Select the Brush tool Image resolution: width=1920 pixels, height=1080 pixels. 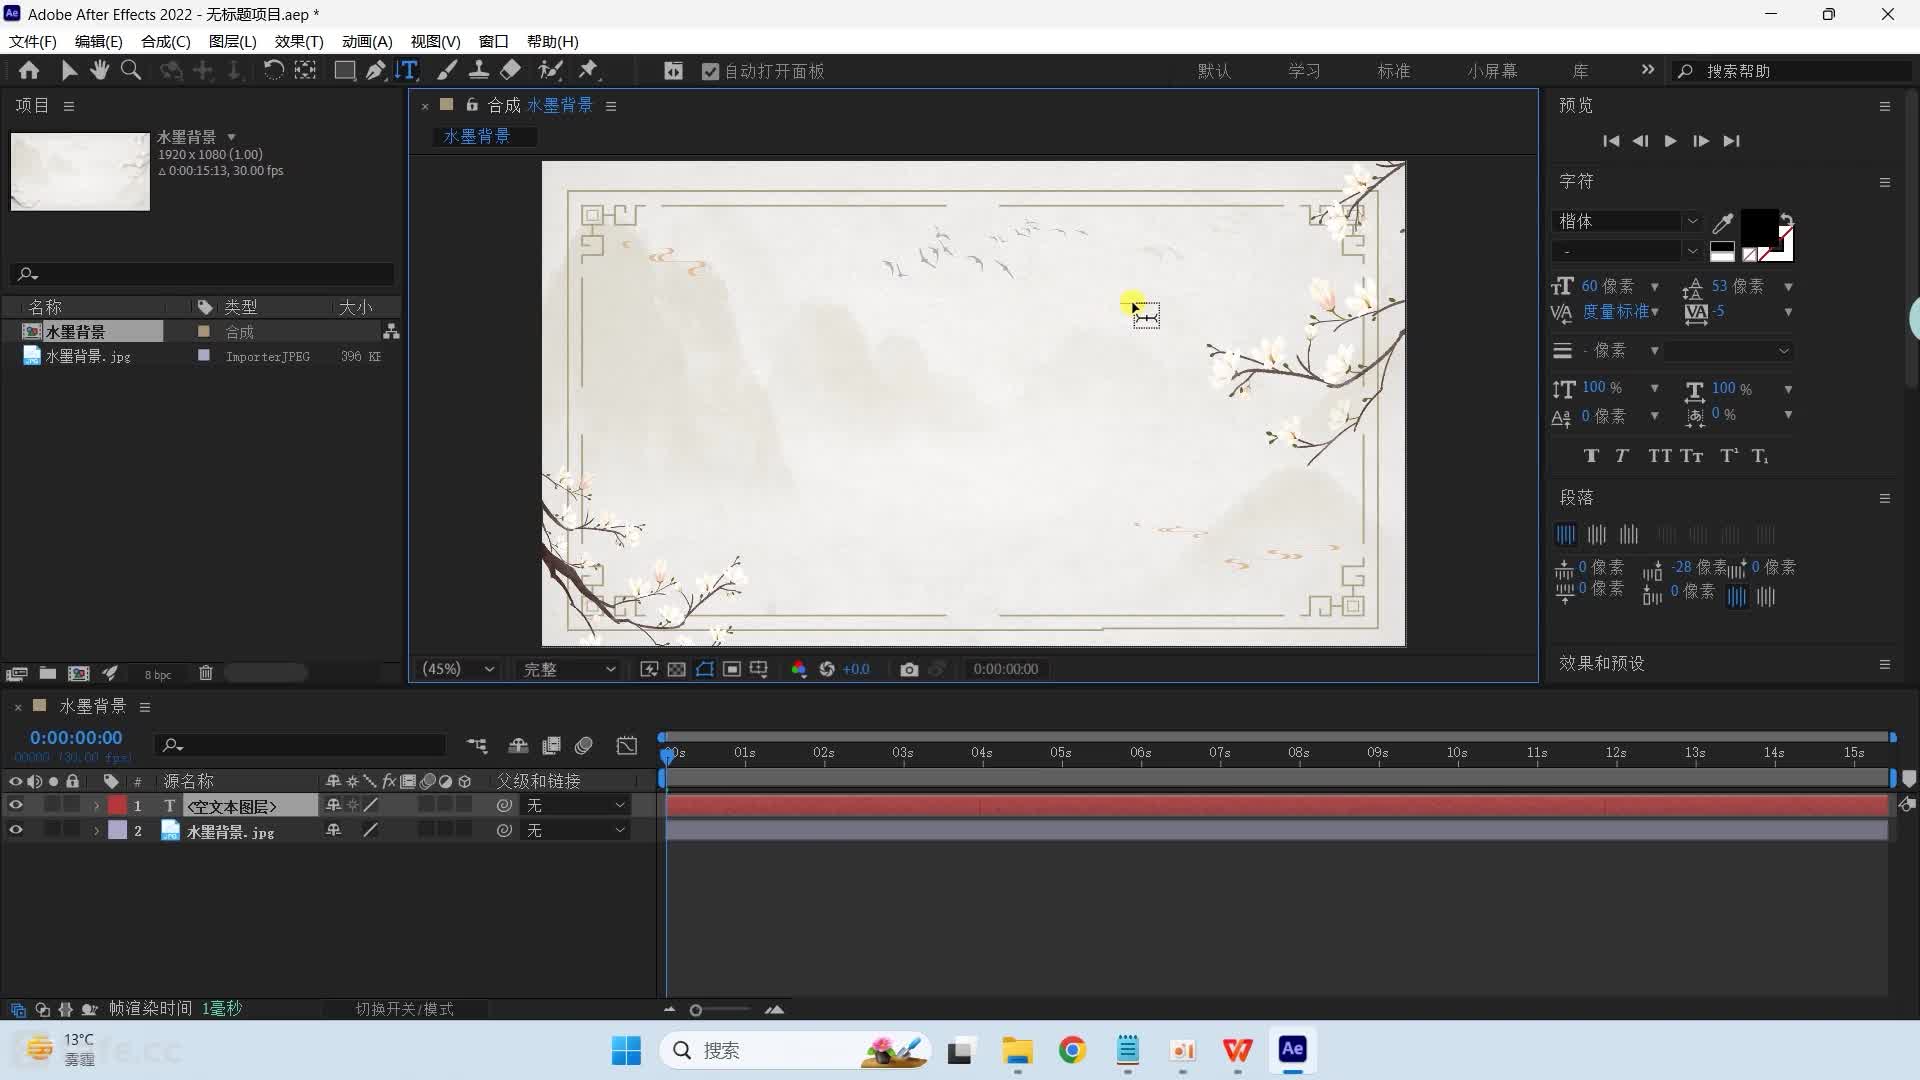(447, 70)
